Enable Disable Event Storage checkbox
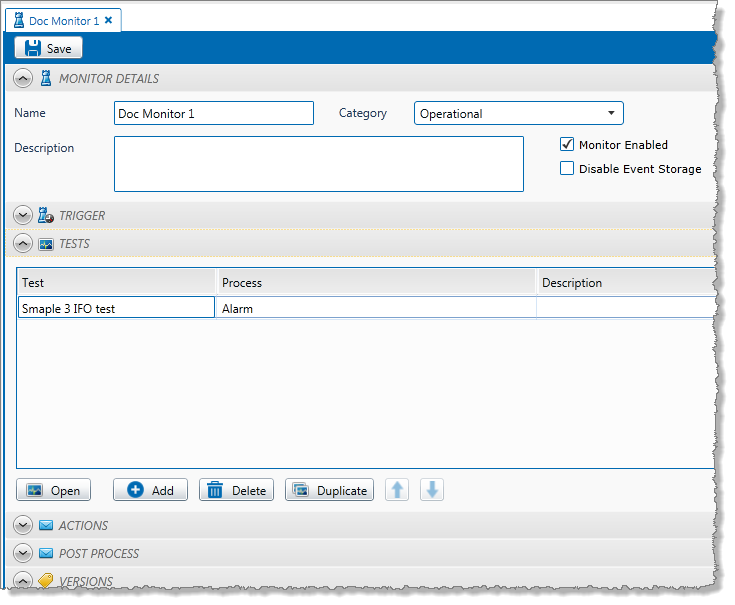This screenshot has width=735, height=605. point(567,169)
